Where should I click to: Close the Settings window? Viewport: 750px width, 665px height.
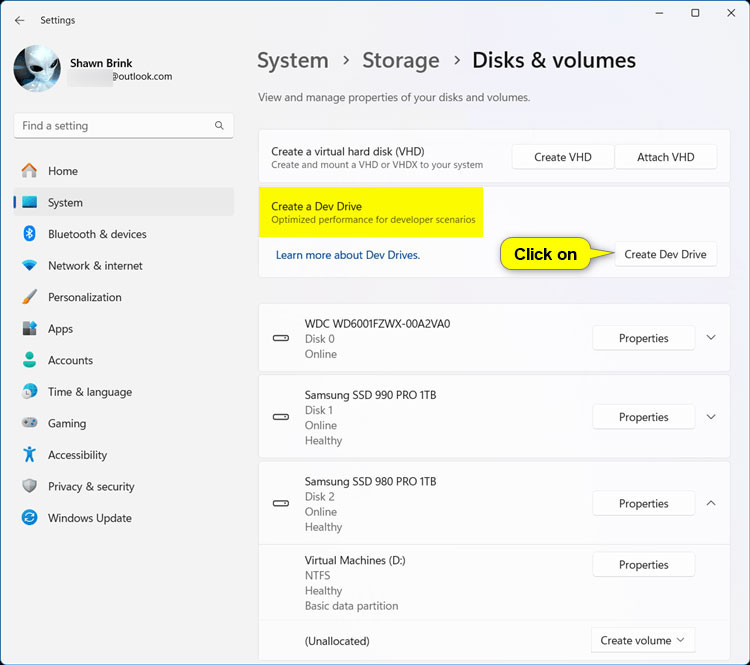coord(731,13)
